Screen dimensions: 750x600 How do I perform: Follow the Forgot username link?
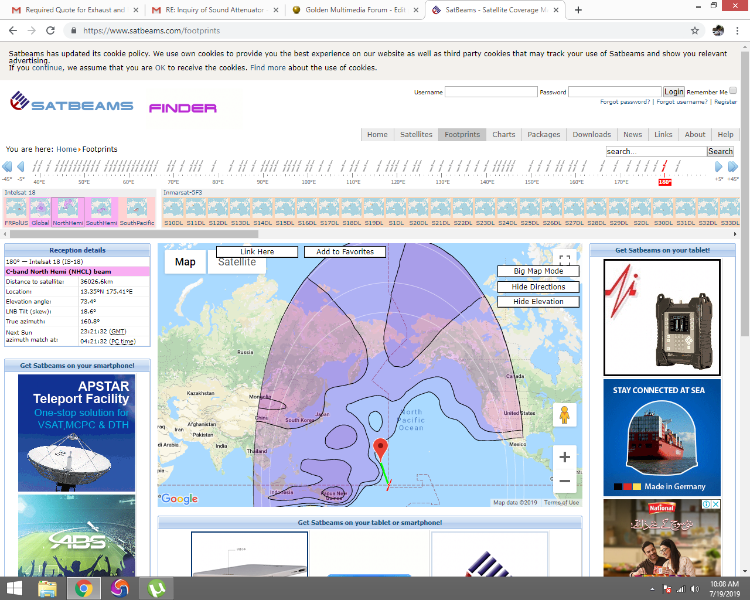tap(682, 102)
